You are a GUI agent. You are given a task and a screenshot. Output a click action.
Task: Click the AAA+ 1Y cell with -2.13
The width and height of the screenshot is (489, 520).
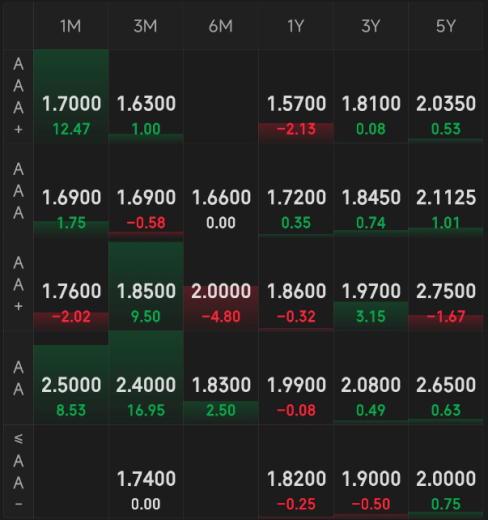click(296, 96)
